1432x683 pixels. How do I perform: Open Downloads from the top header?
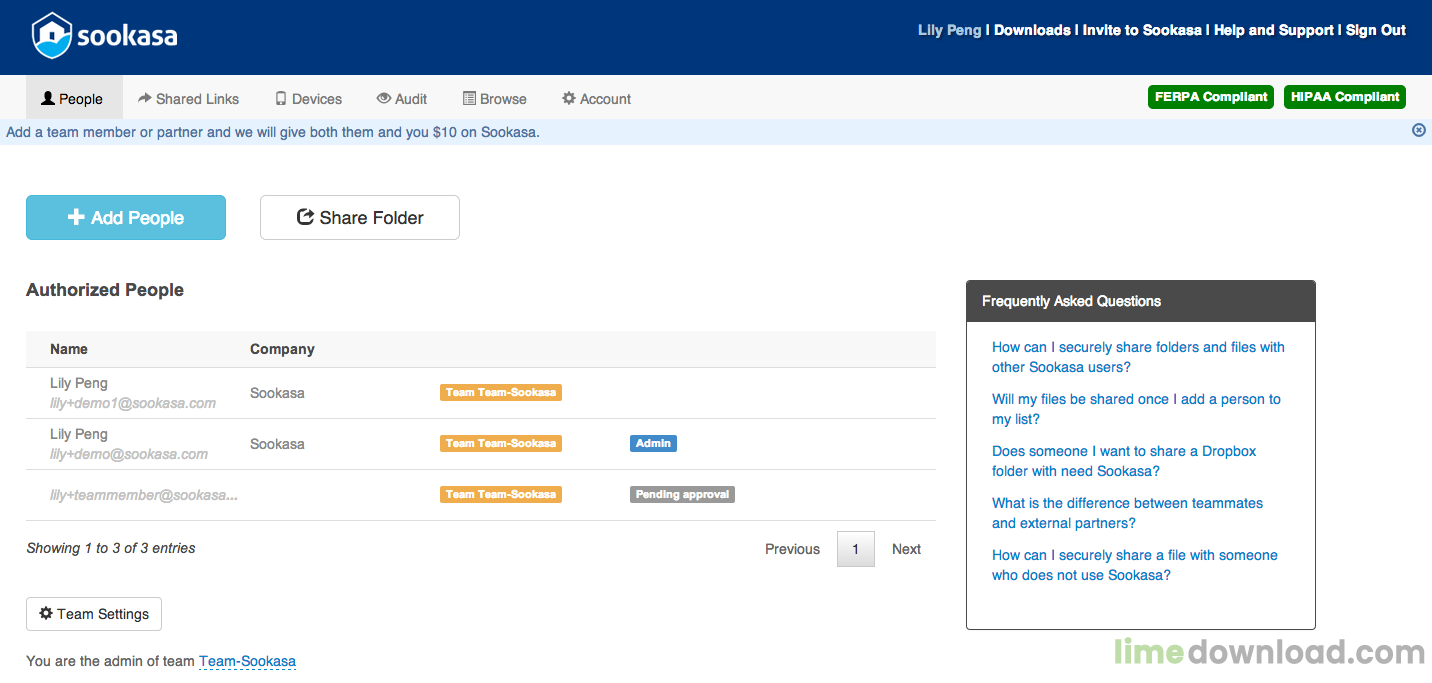pyautogui.click(x=1032, y=30)
